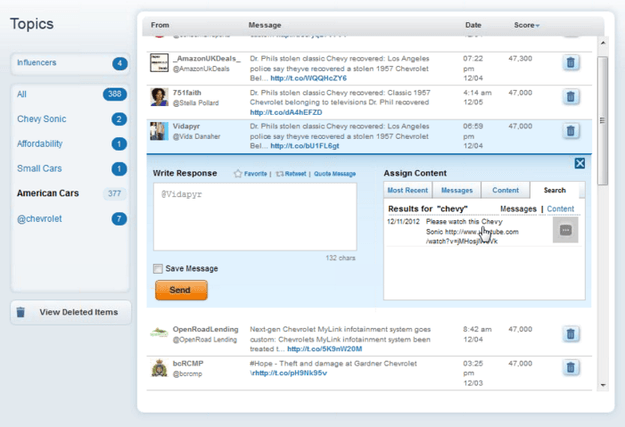Screen dimensions: 625x427
Task: Open link http://t.co/pH9Nk95v
Action: (289, 373)
